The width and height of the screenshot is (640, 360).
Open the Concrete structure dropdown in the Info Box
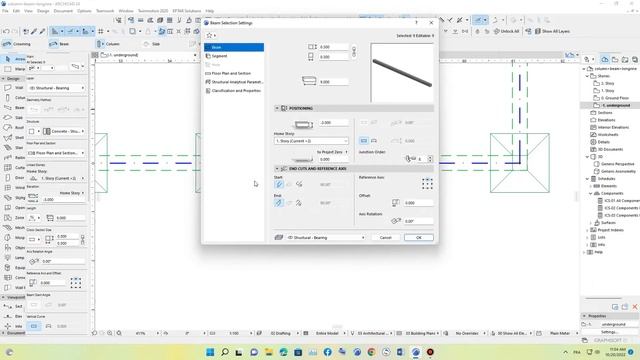(x=64, y=131)
